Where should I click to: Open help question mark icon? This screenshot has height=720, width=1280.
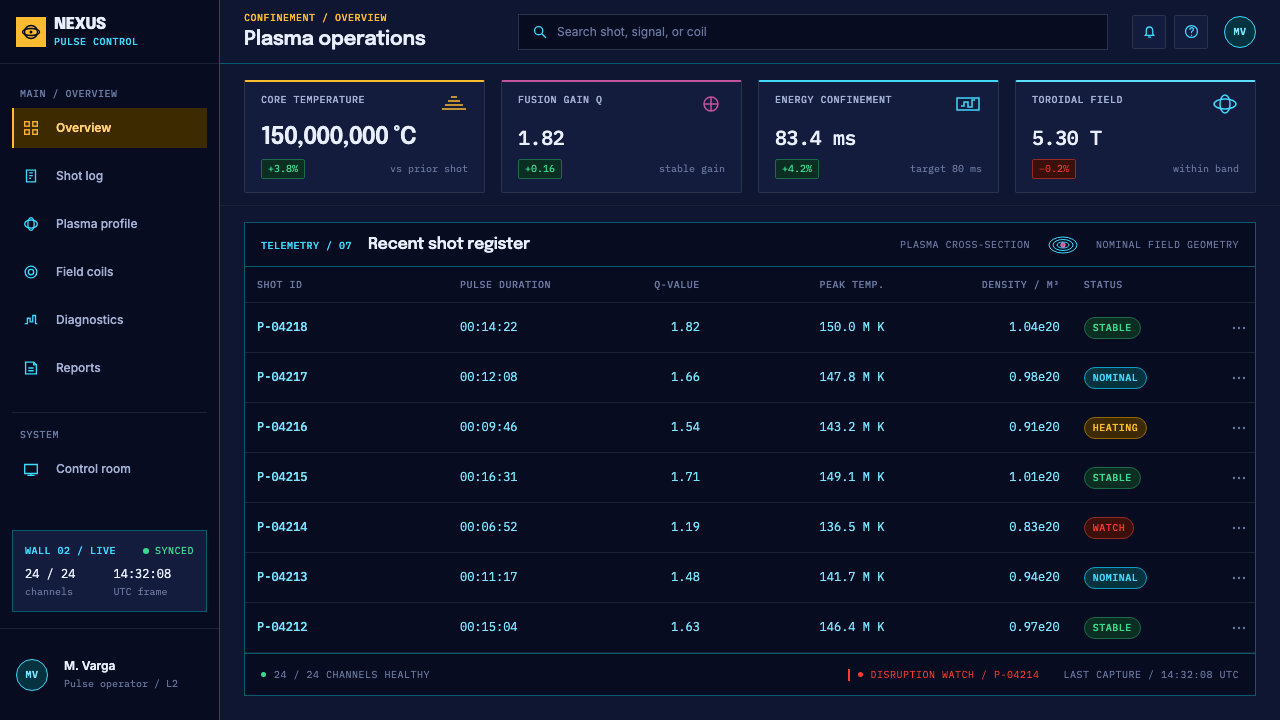coord(1191,32)
